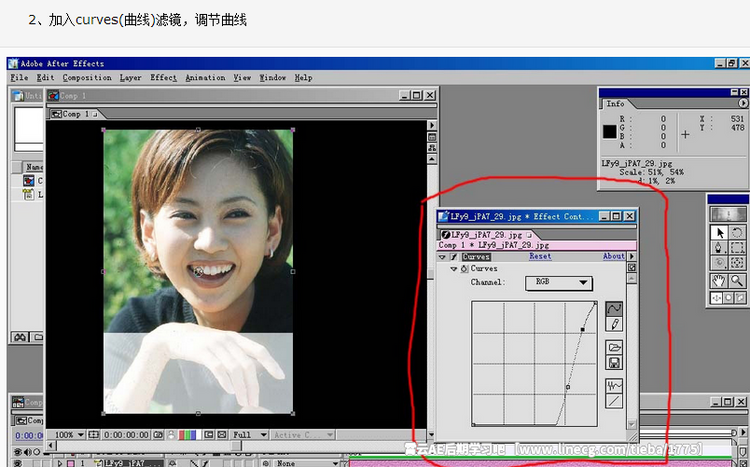Open the Channel RGB dropdown
The height and width of the screenshot is (467, 750).
point(559,283)
